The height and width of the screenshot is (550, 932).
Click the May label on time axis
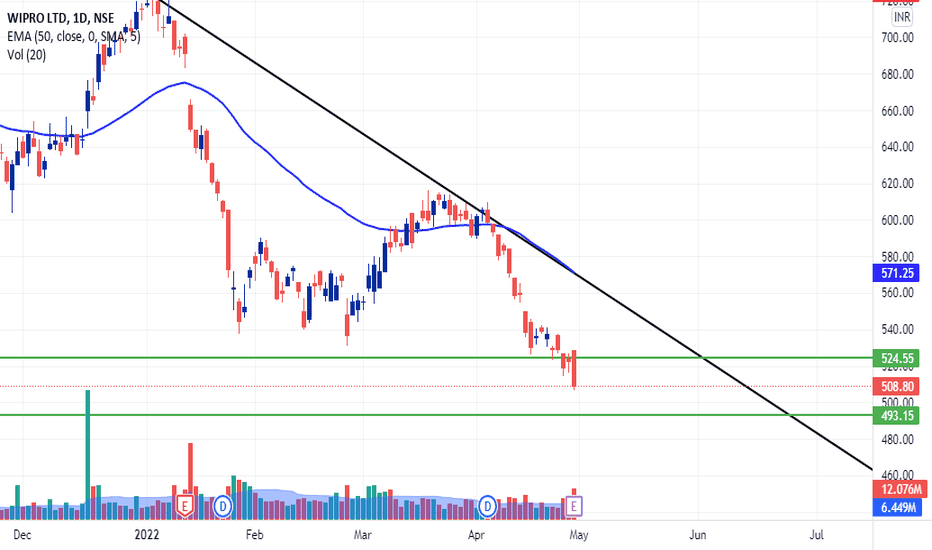tap(578, 535)
